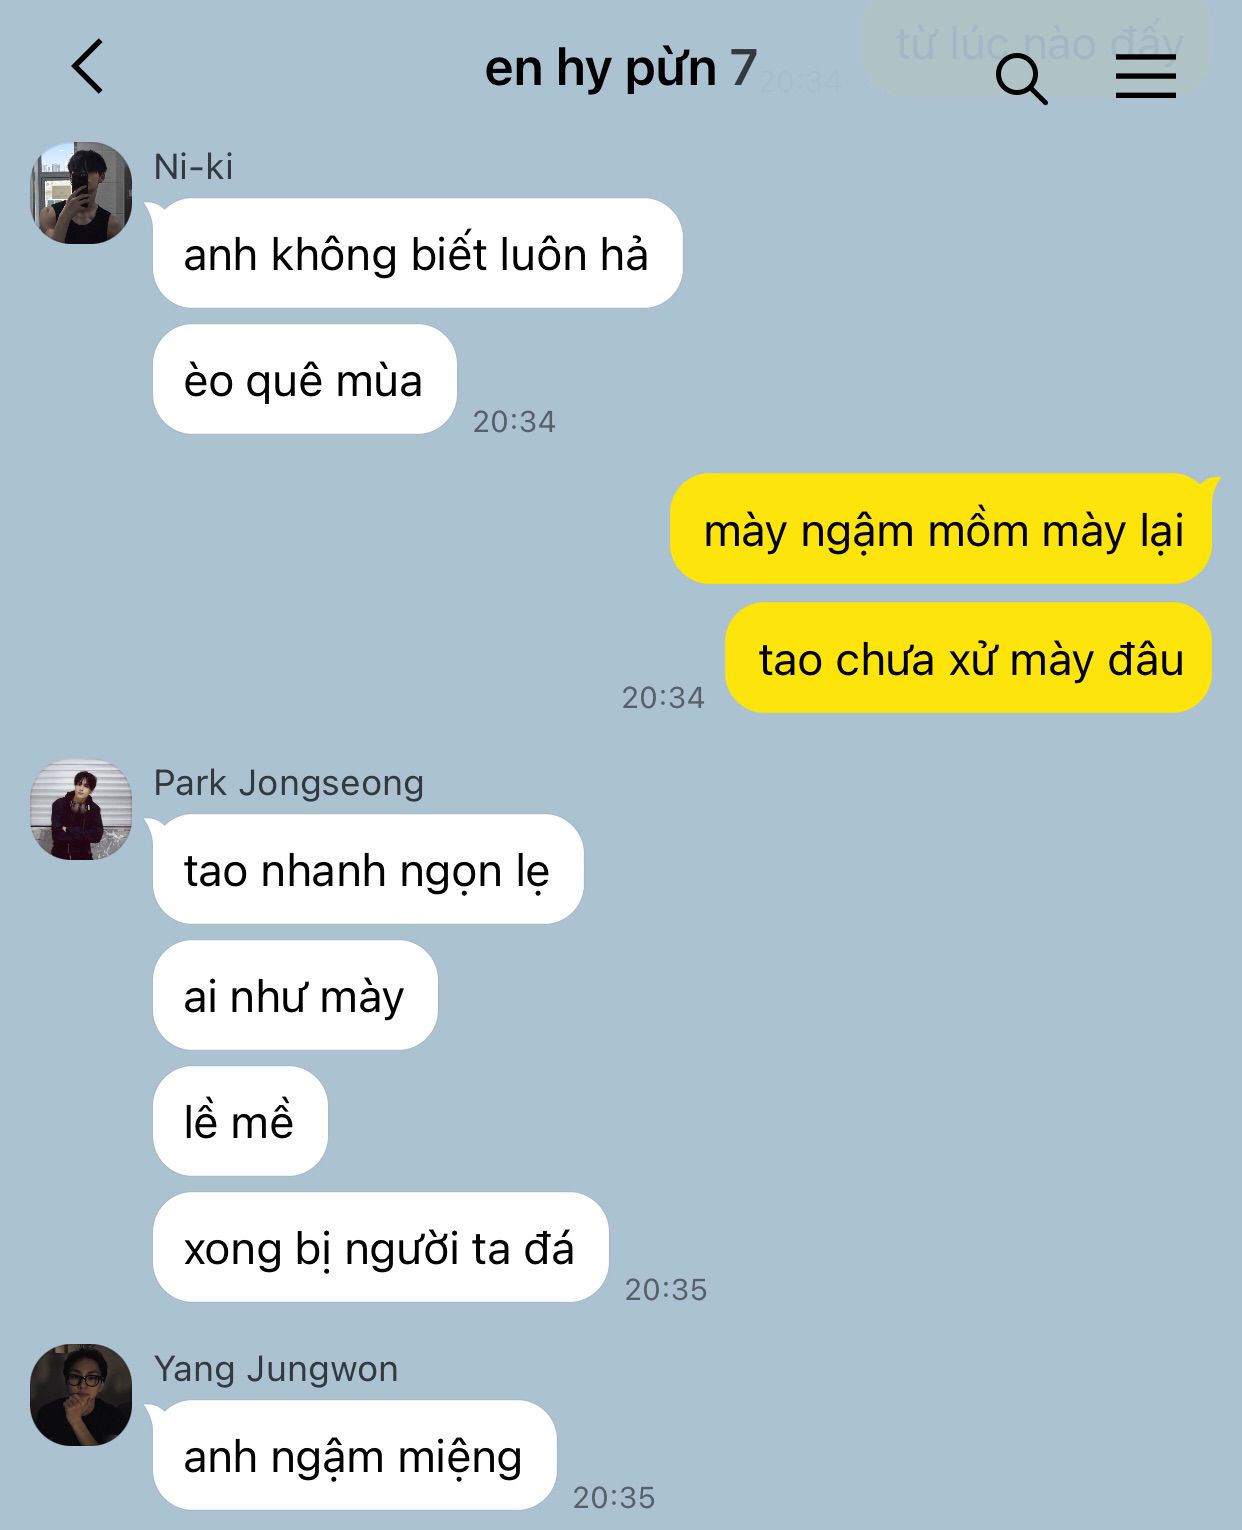
Task: Open the hamburger menu icon
Action: click(x=1146, y=76)
